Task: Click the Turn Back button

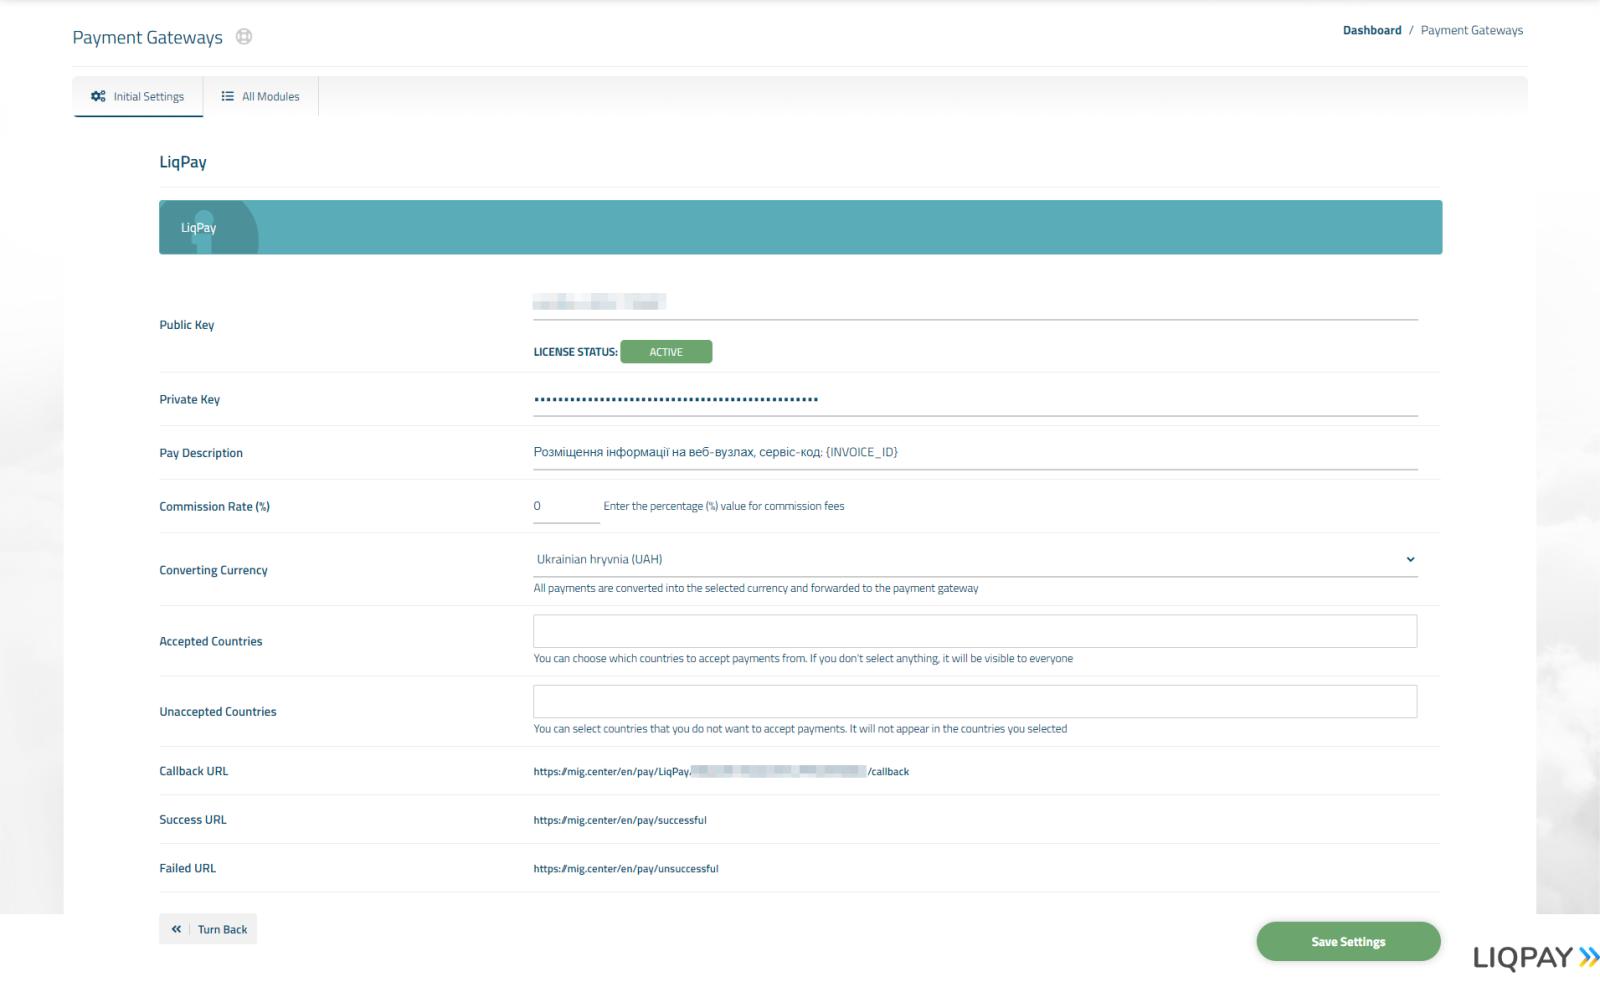Action: click(208, 929)
